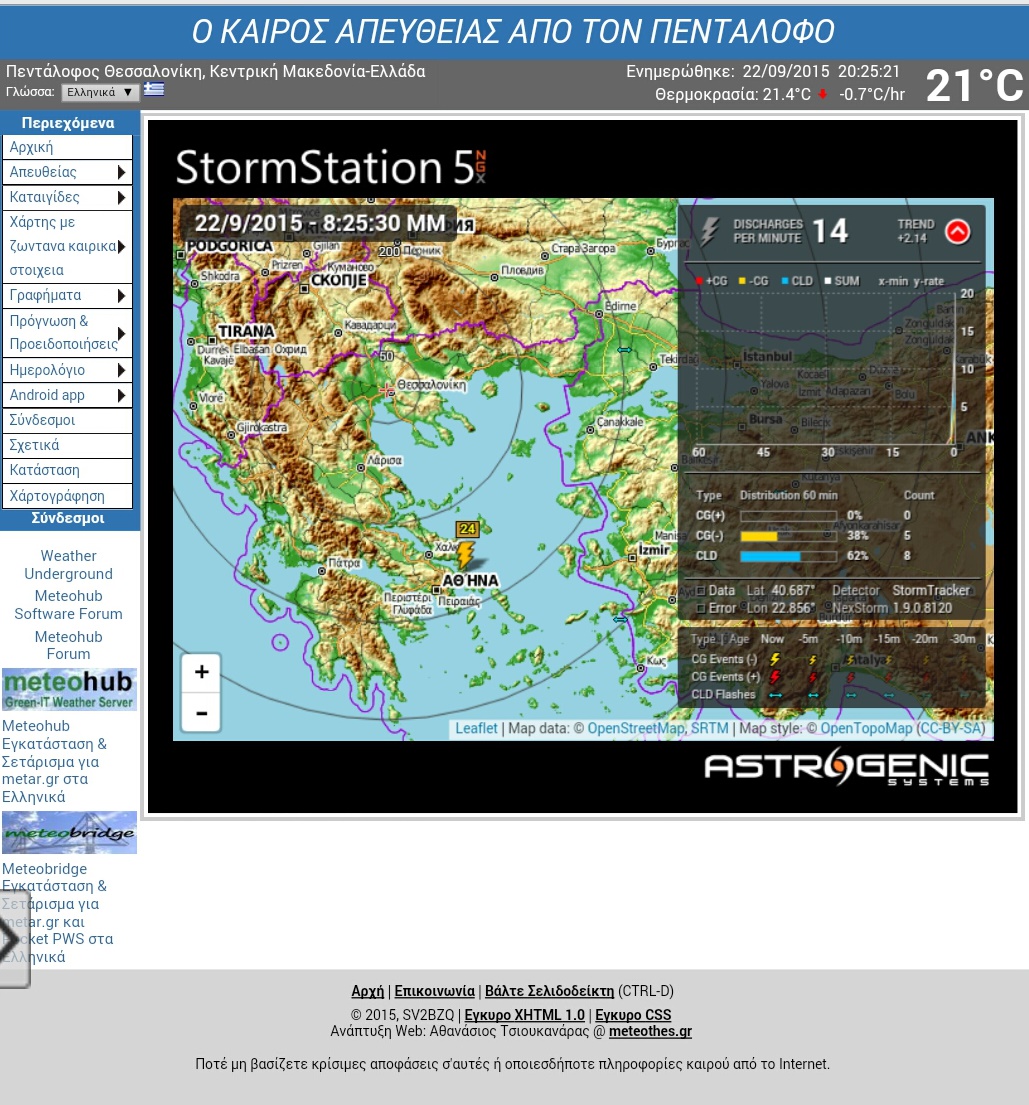Open the SRTM attribution link
The height and width of the screenshot is (1105, 1029).
pos(710,728)
